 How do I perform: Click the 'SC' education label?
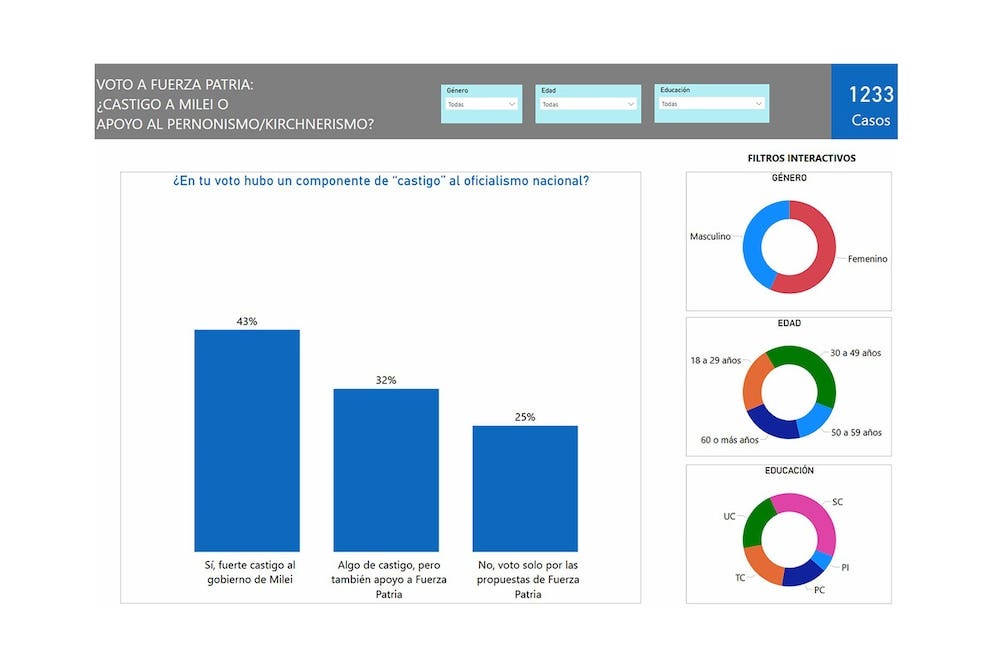pyautogui.click(x=837, y=502)
